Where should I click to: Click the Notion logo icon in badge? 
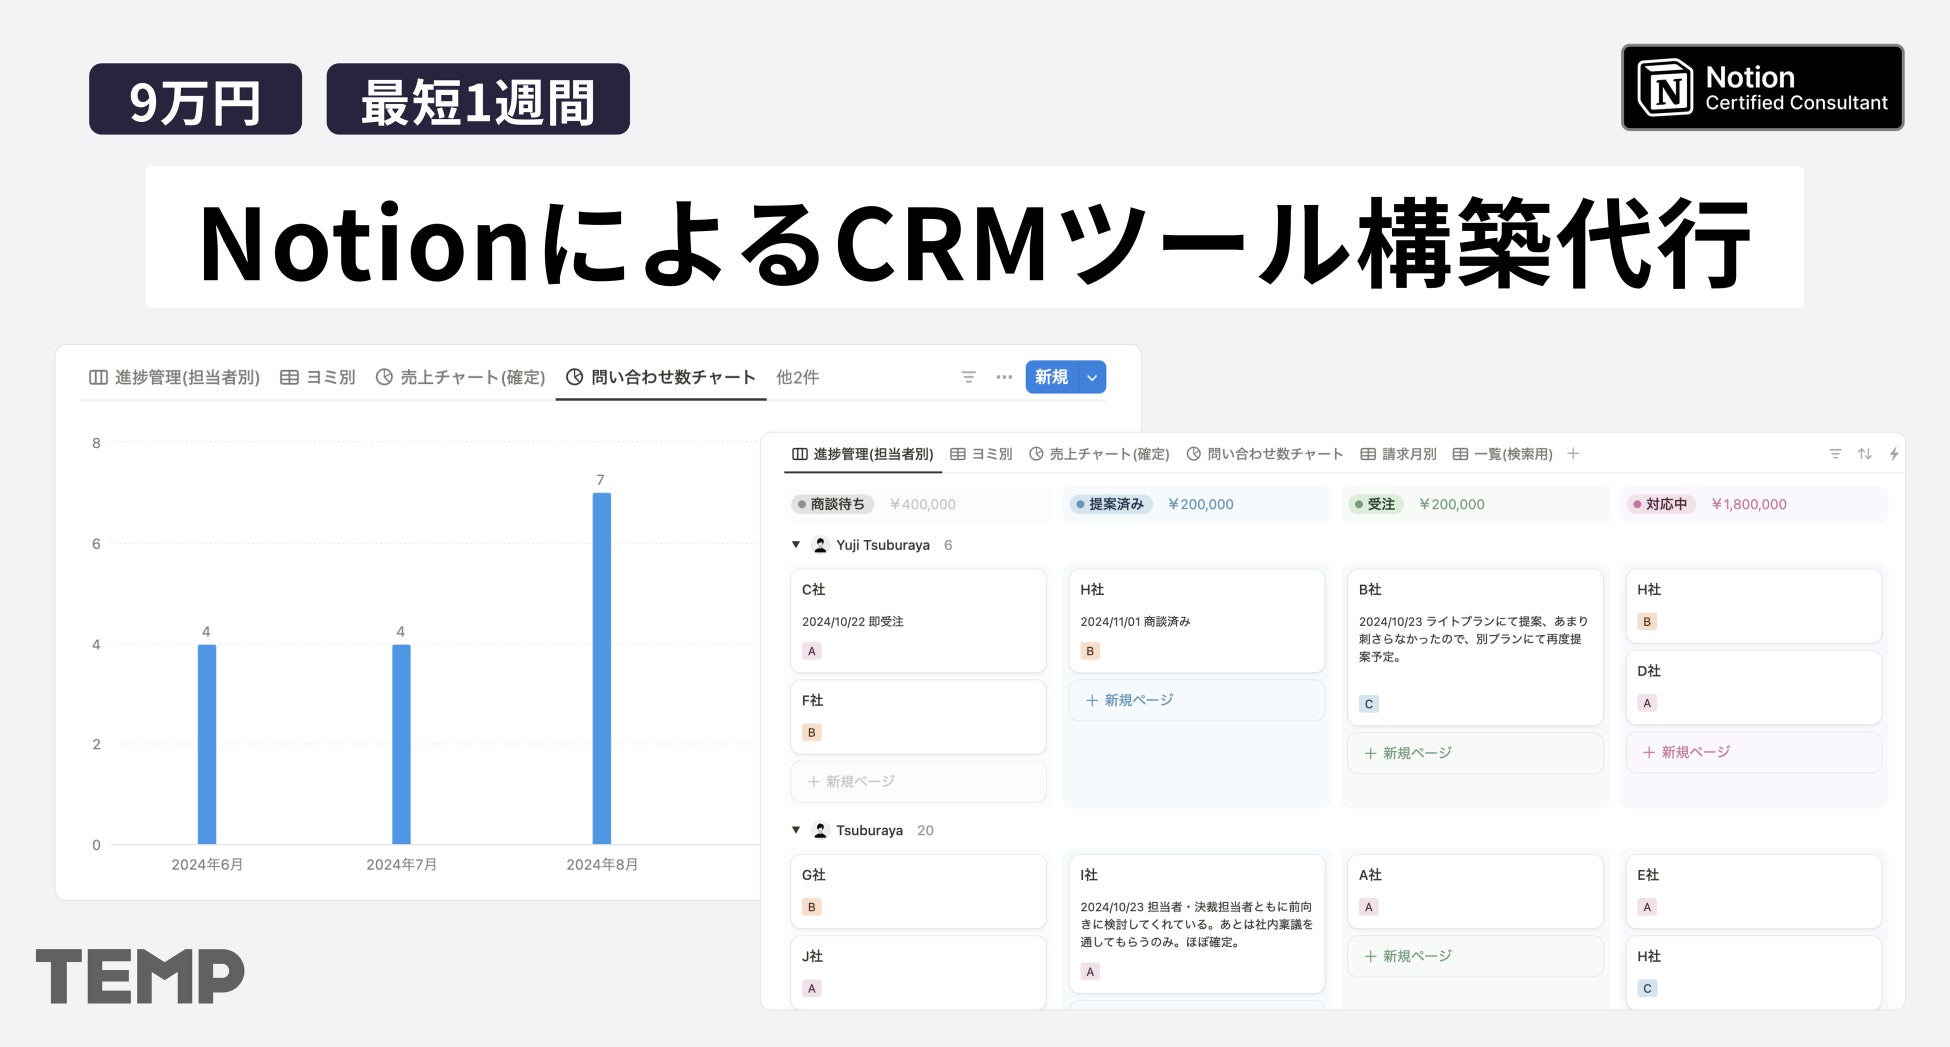tap(1665, 87)
